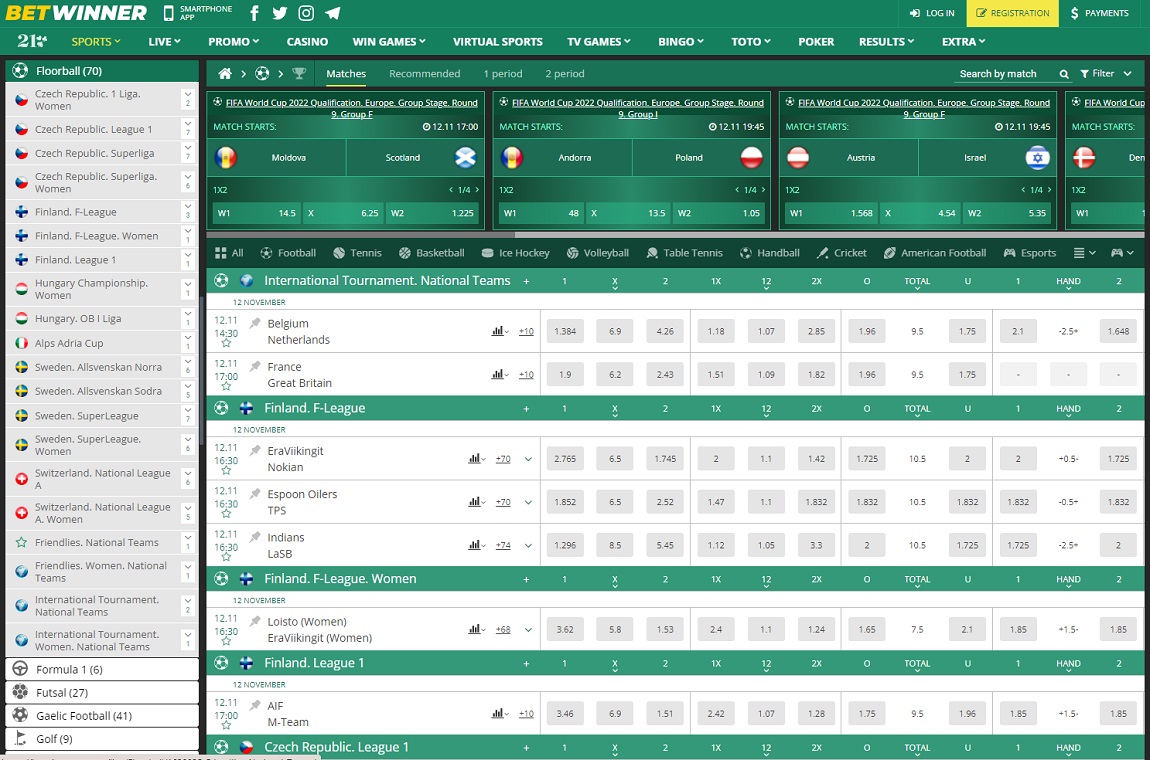
Task: Filter by Basketball sport
Action: pos(432,253)
